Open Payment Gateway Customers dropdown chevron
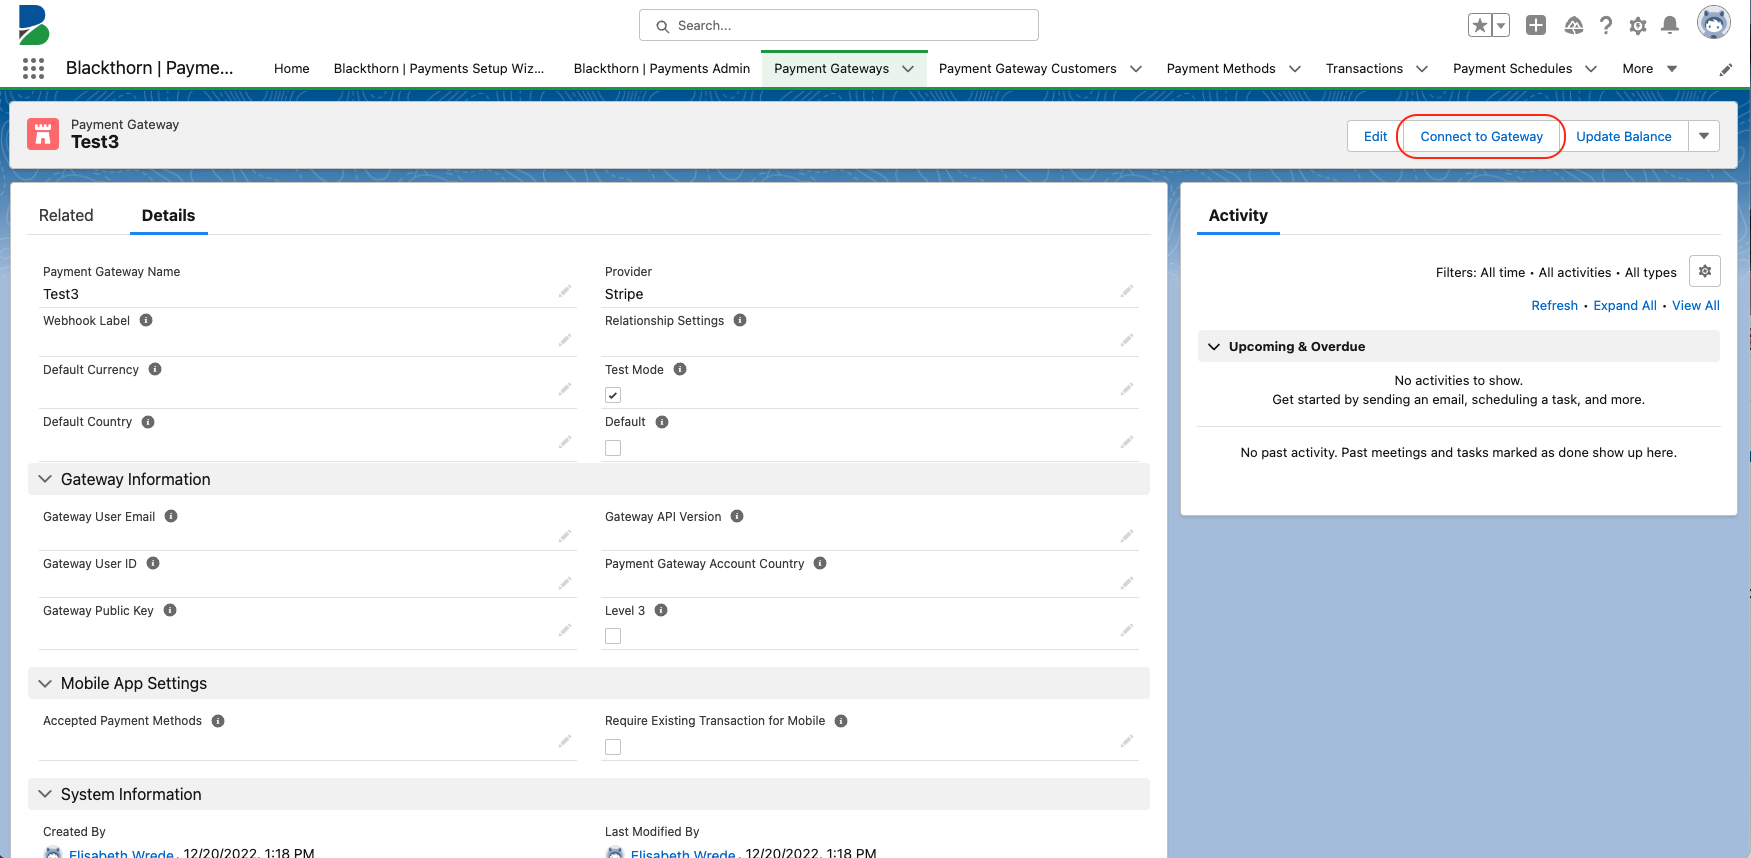The height and width of the screenshot is (858, 1751). coord(1136,69)
